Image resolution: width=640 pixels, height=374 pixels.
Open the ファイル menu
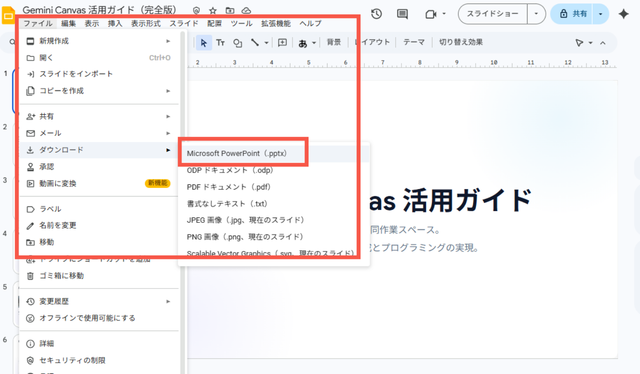tap(38, 23)
